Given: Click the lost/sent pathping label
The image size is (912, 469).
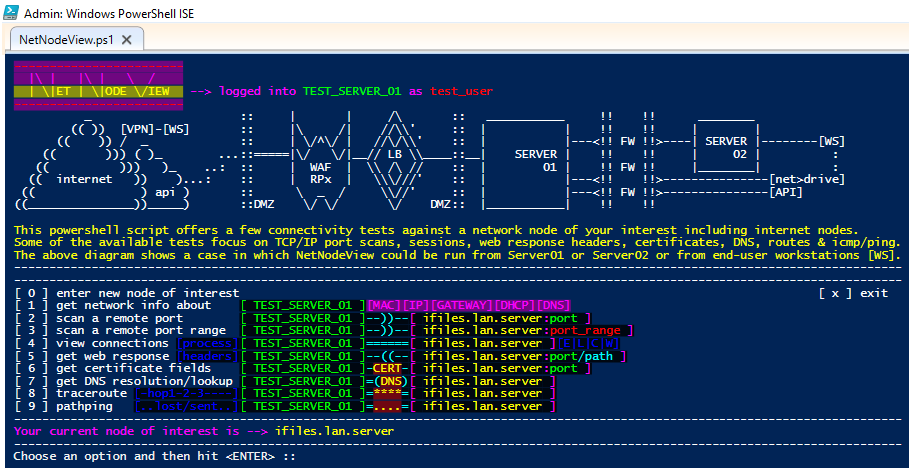Looking at the screenshot, I should [x=186, y=406].
